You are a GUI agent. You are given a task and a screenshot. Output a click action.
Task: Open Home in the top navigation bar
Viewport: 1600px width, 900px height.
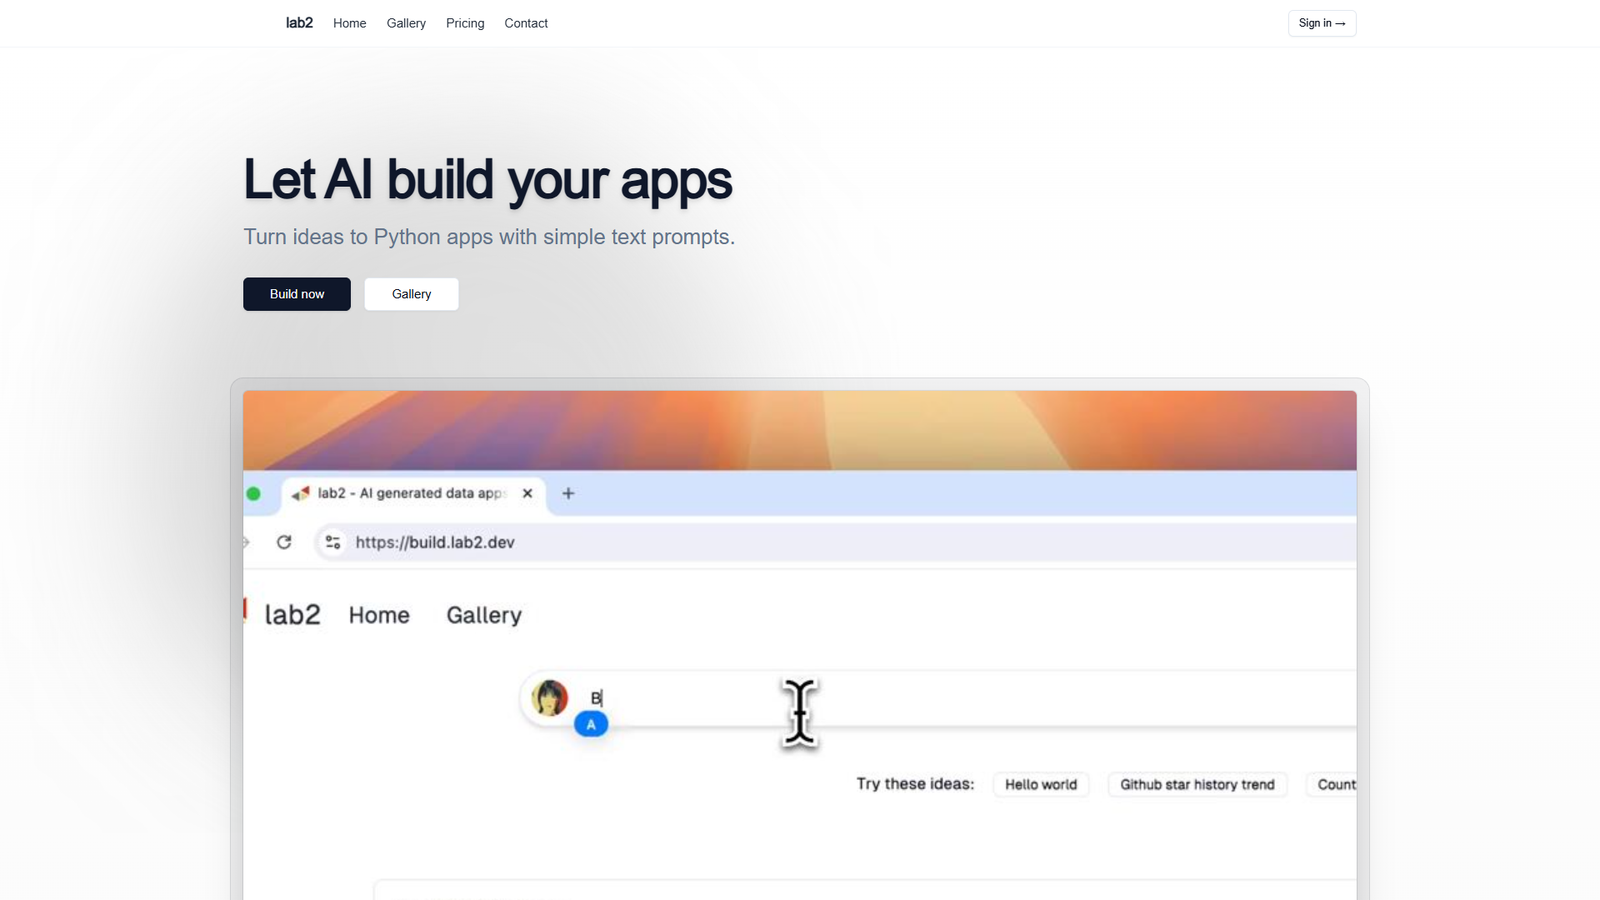[x=349, y=23]
